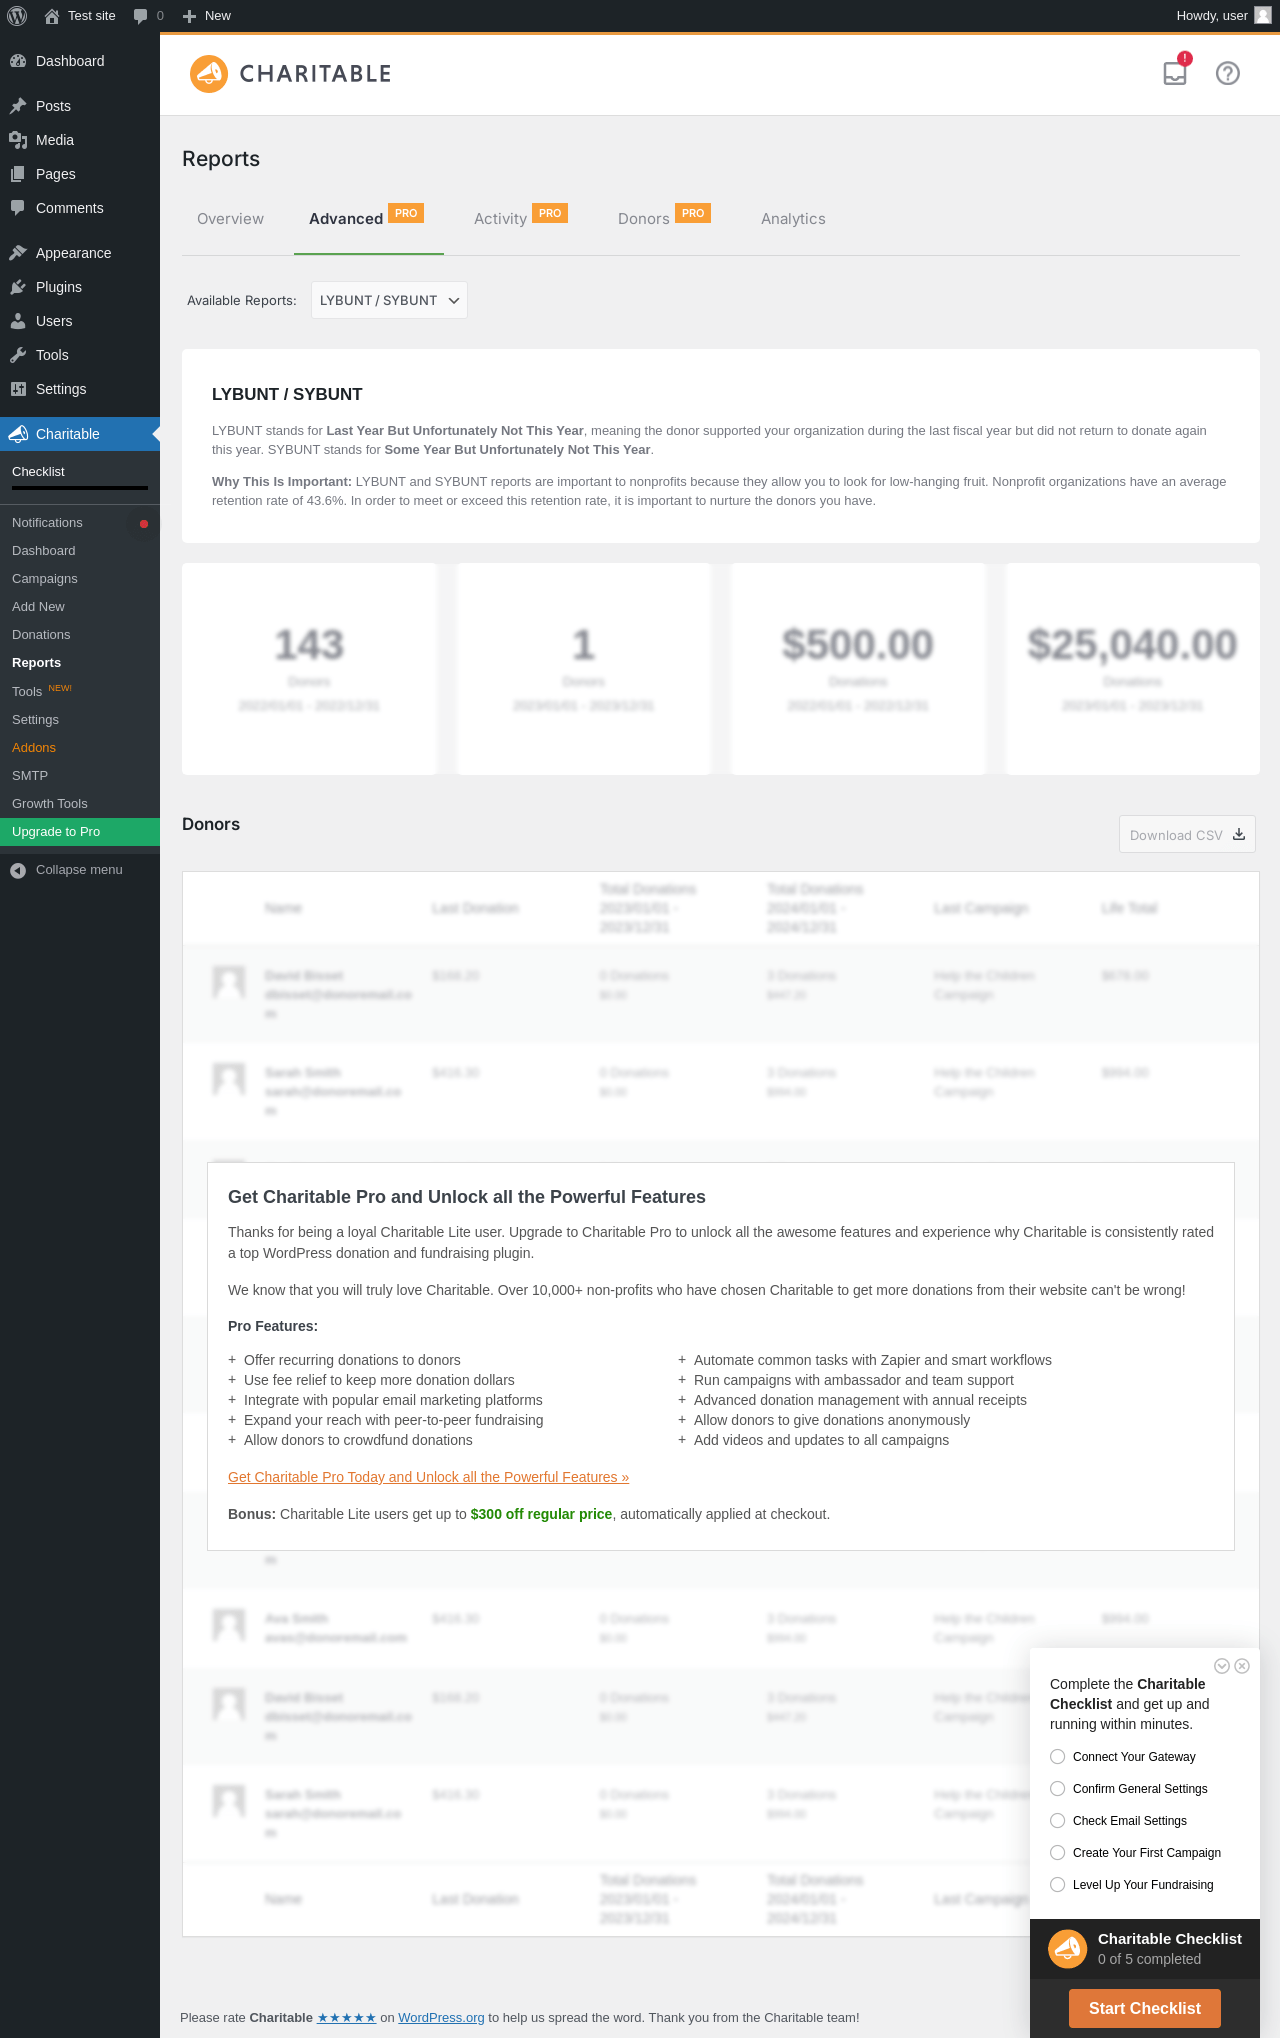Close the Charitable Checklist popup
The width and height of the screenshot is (1280, 2038).
tap(1242, 1666)
